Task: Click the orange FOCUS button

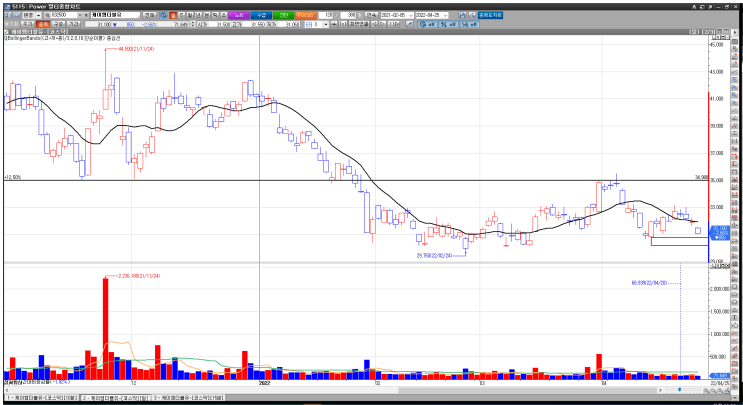Action: tap(306, 15)
